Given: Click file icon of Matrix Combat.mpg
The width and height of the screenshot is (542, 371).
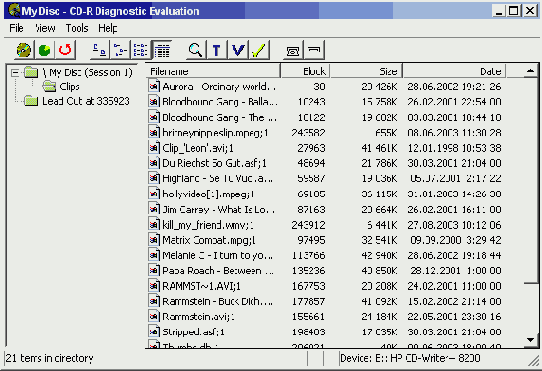Looking at the screenshot, I should pos(154,240).
